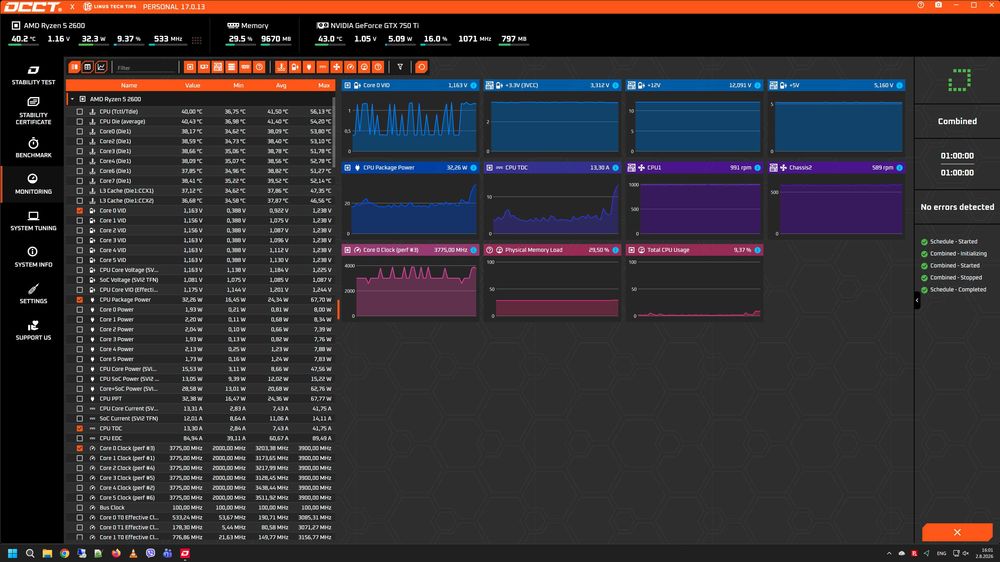Sort table by Avg column header

click(x=281, y=85)
